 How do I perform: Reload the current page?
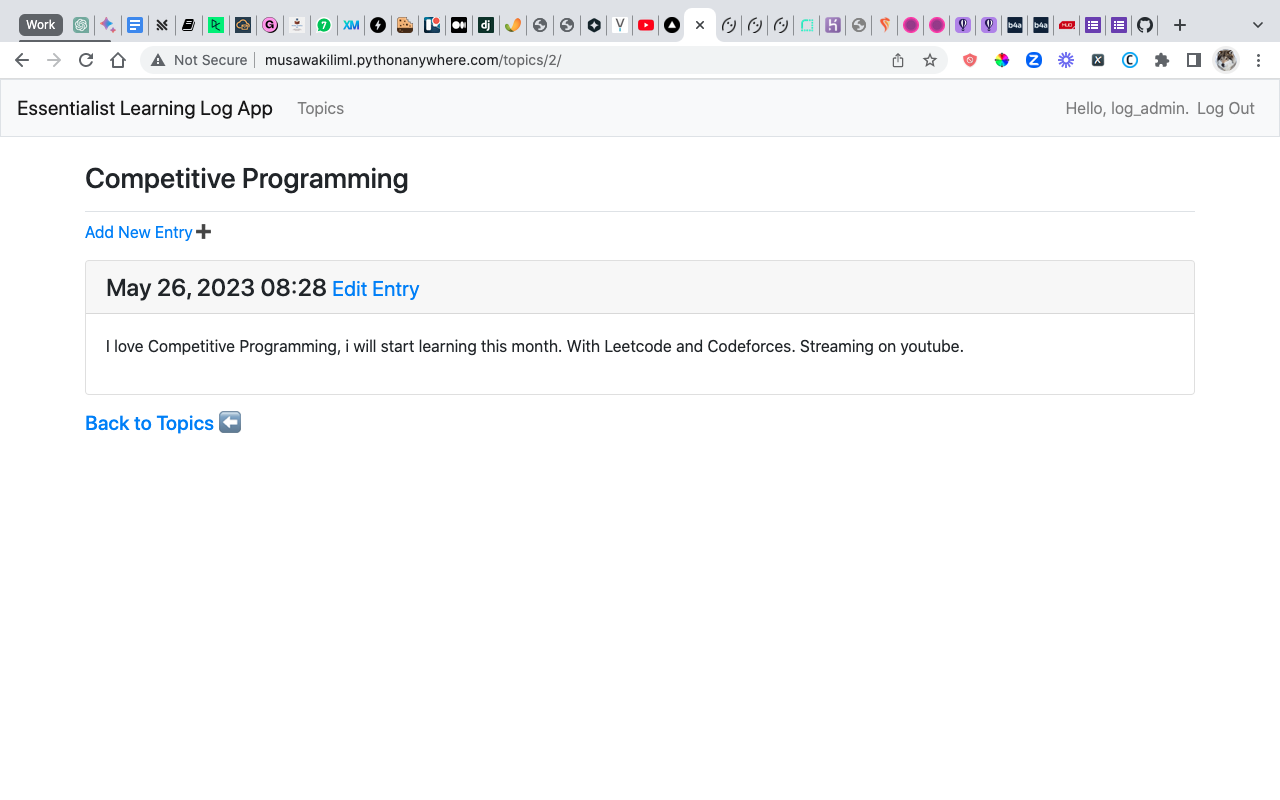point(86,60)
